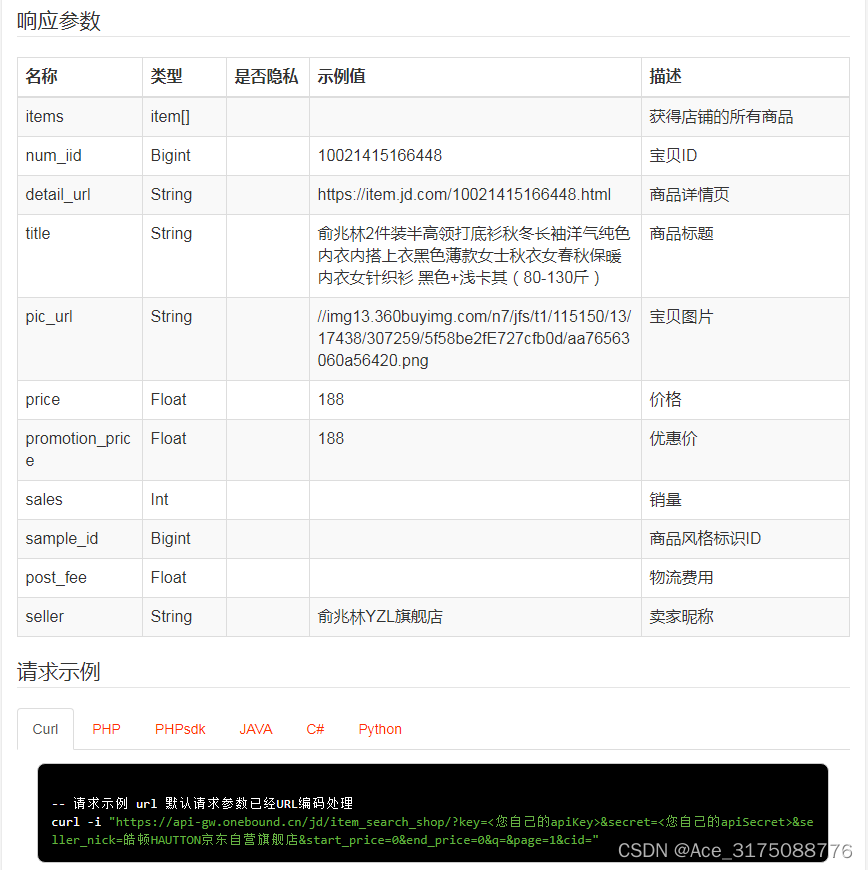Image resolution: width=868 pixels, height=870 pixels.
Task: Click the 类型 table header
Action: 170,76
